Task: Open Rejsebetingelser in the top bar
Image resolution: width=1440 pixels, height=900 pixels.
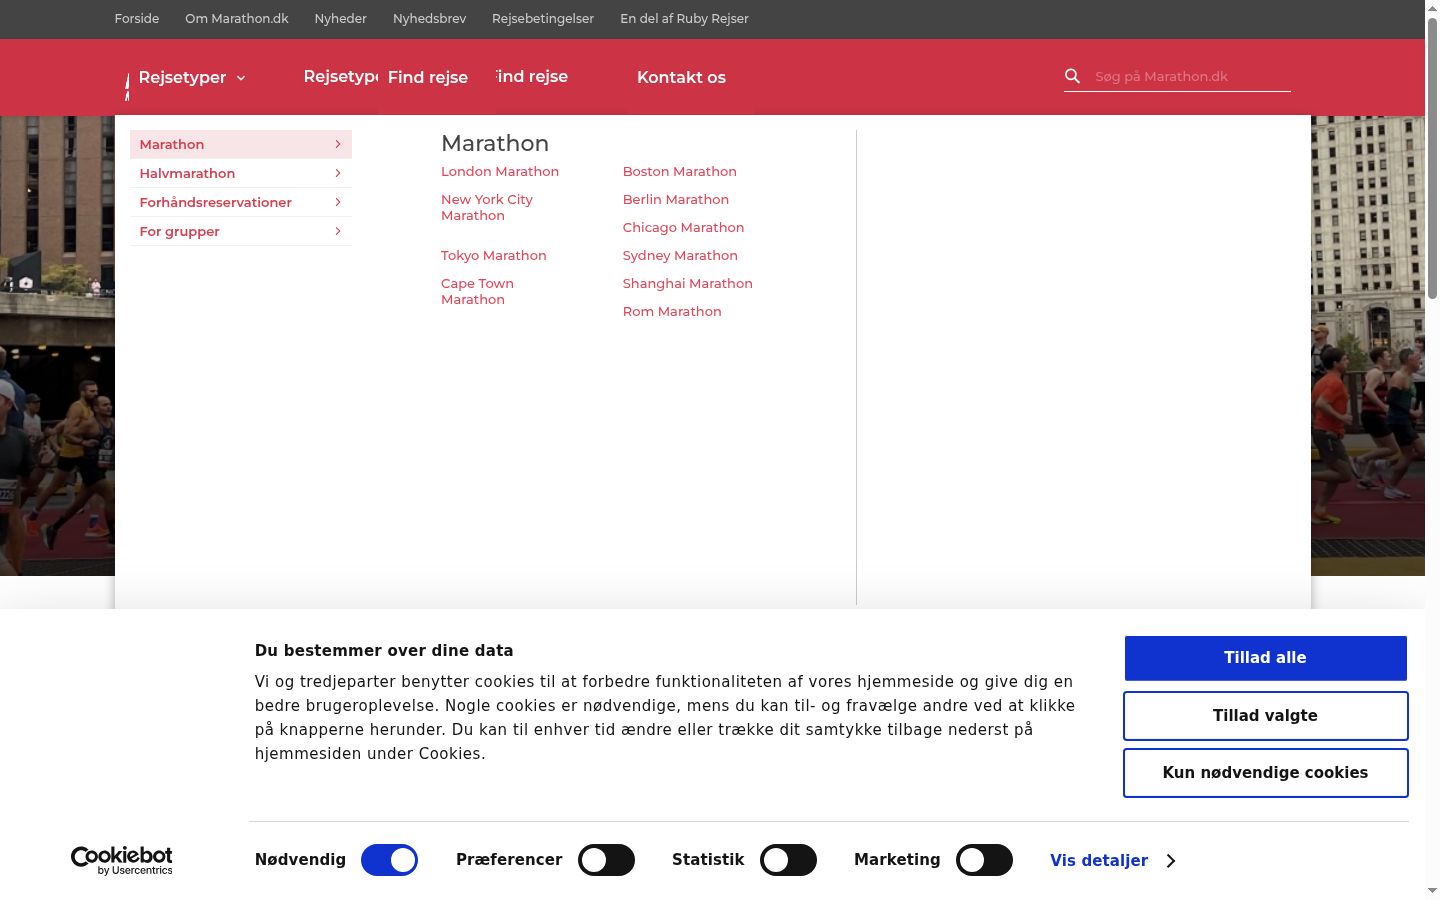Action: tap(543, 18)
